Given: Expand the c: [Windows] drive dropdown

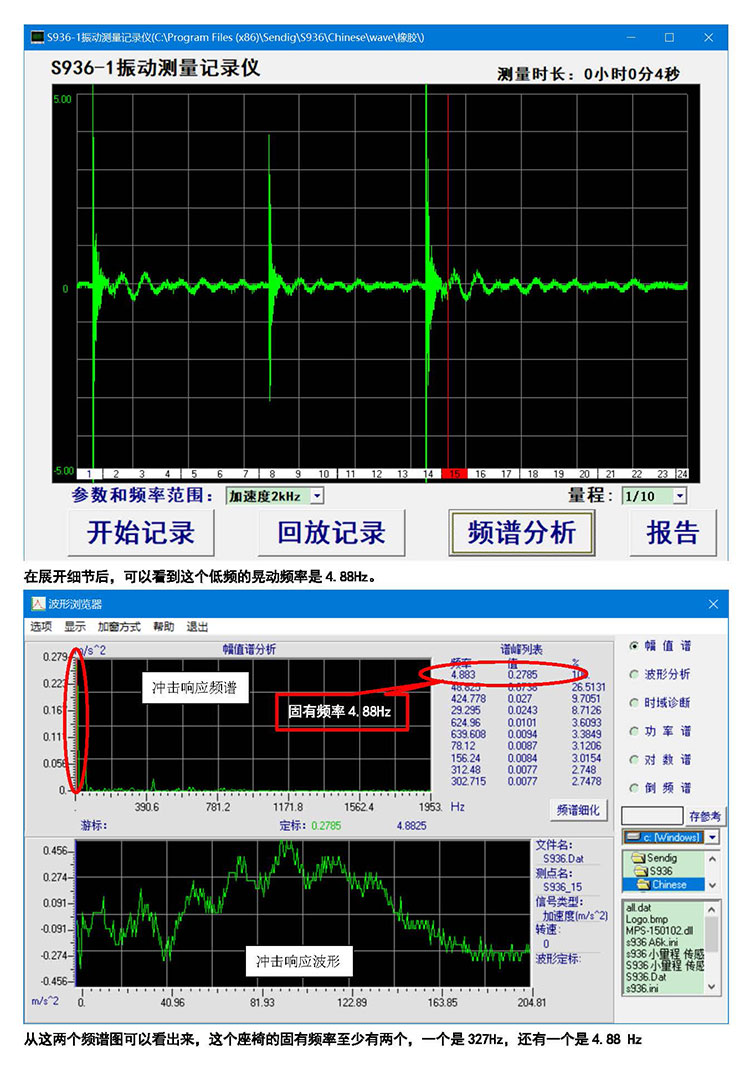Looking at the screenshot, I should point(711,837).
